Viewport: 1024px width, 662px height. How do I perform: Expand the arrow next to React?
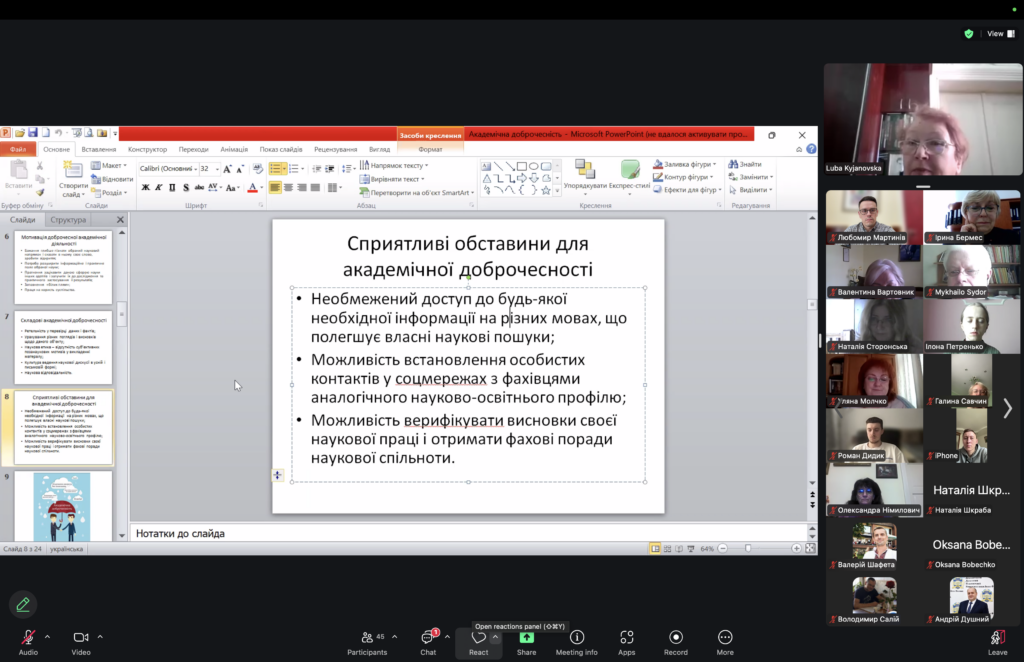coord(497,636)
